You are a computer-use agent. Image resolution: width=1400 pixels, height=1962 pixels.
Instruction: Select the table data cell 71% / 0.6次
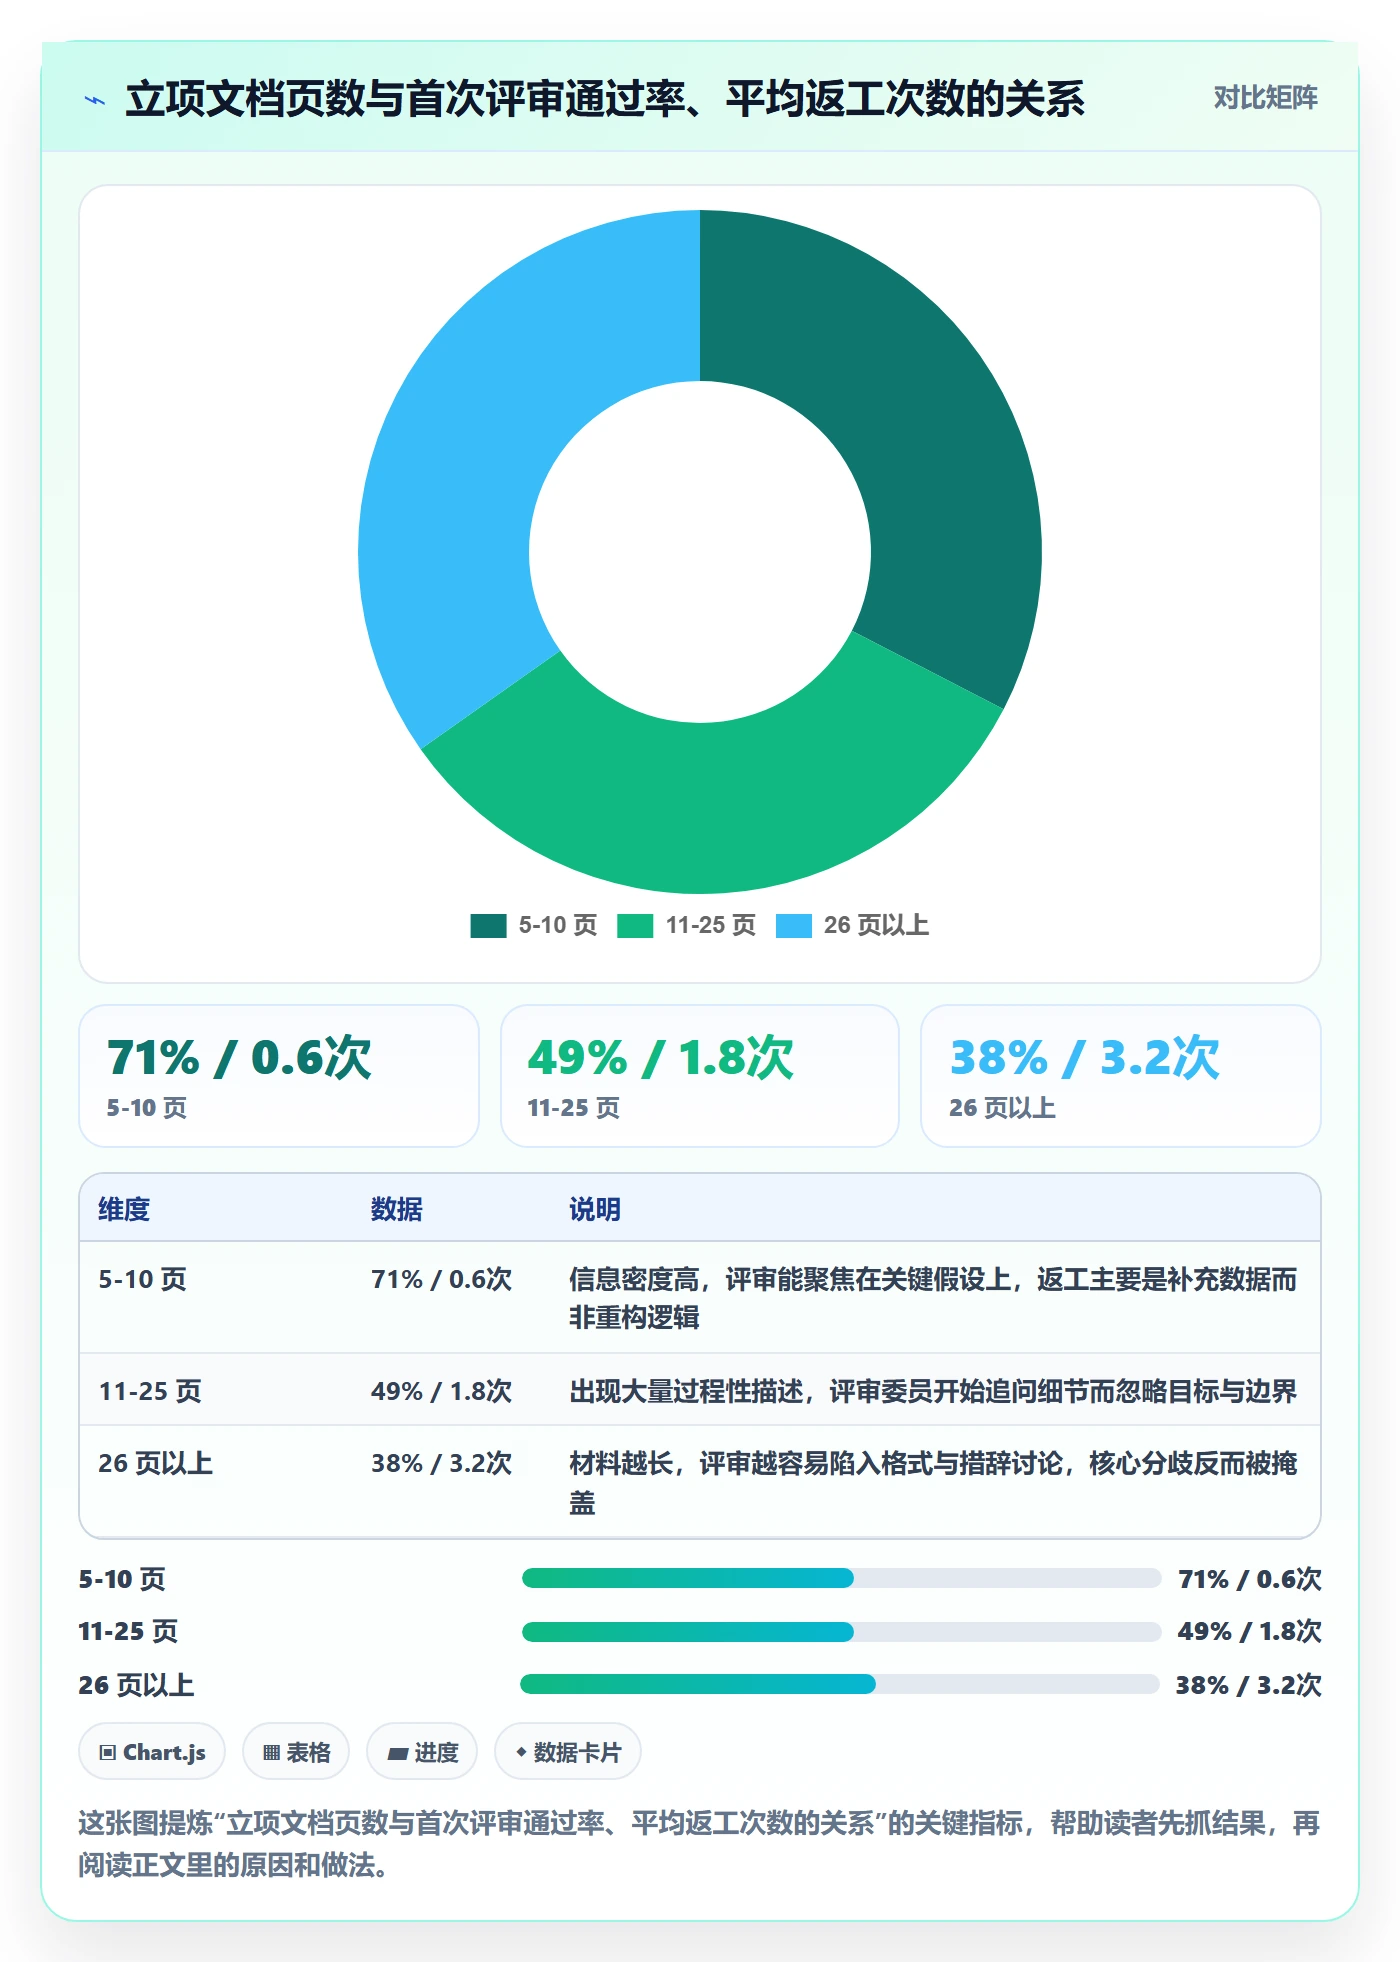441,1280
